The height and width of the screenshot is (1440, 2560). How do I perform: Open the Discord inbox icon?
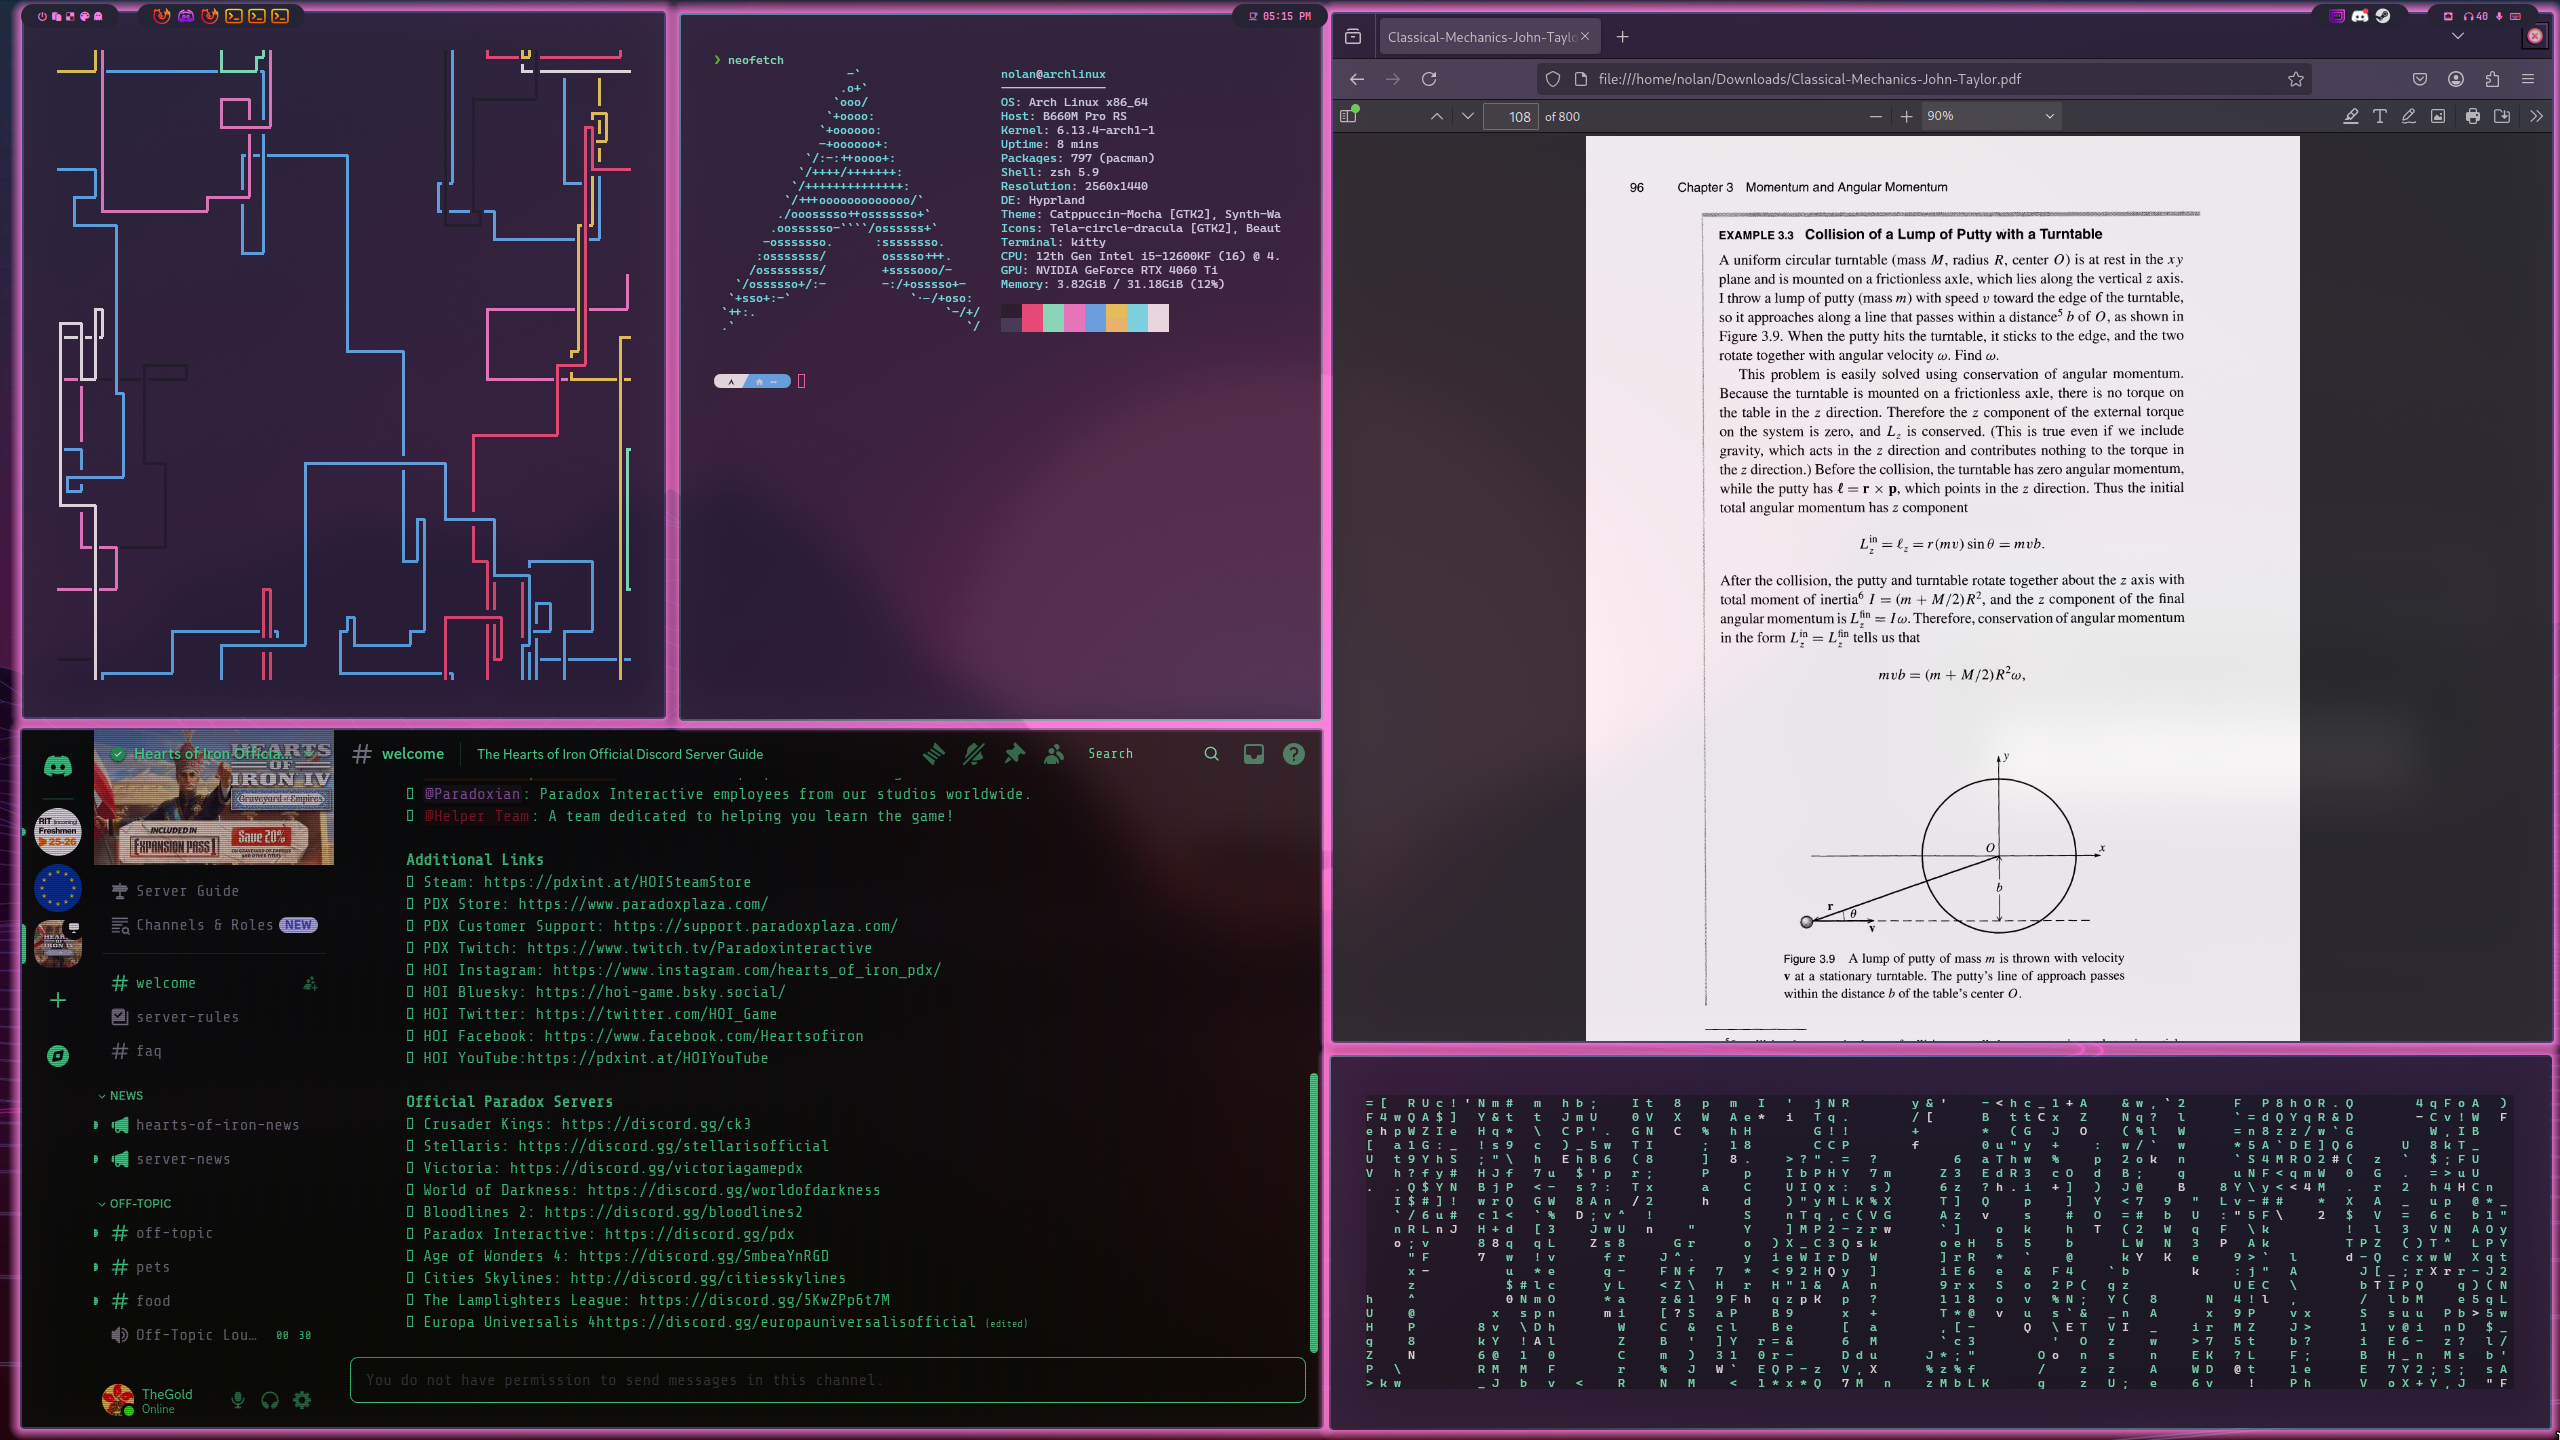[x=1253, y=754]
